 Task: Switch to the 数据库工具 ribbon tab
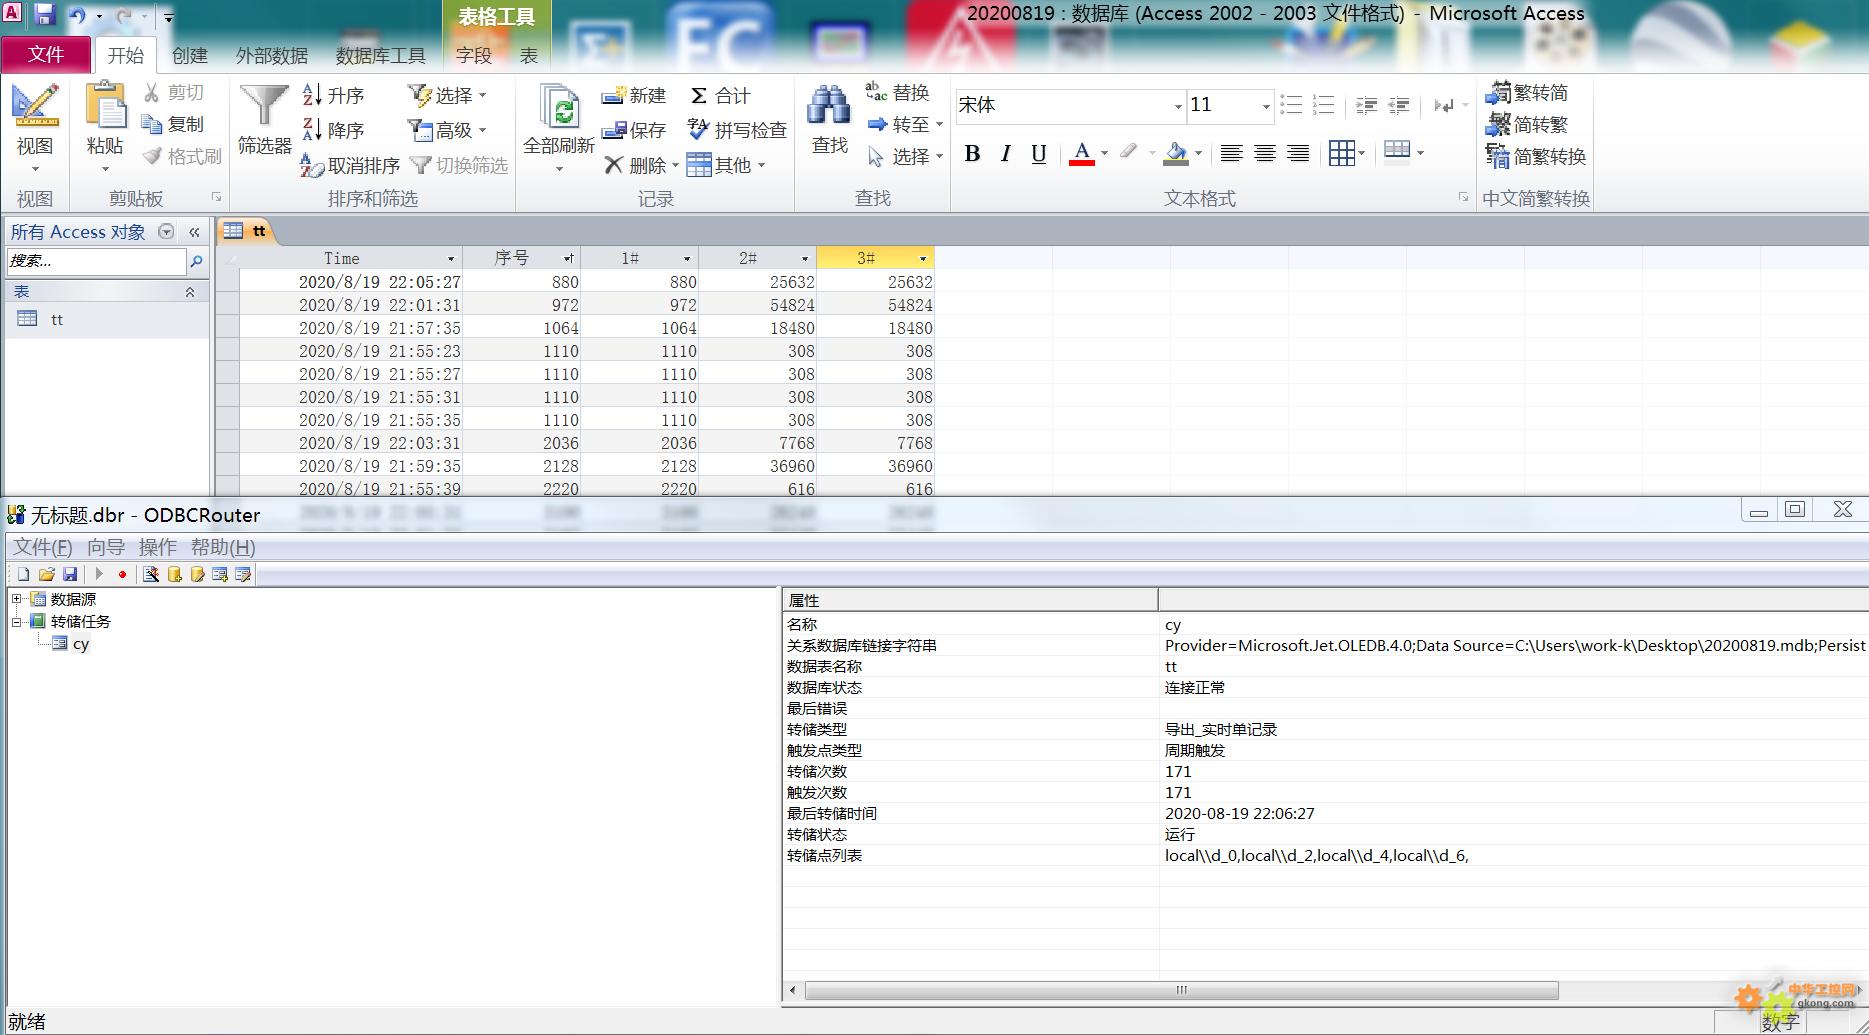click(x=381, y=55)
